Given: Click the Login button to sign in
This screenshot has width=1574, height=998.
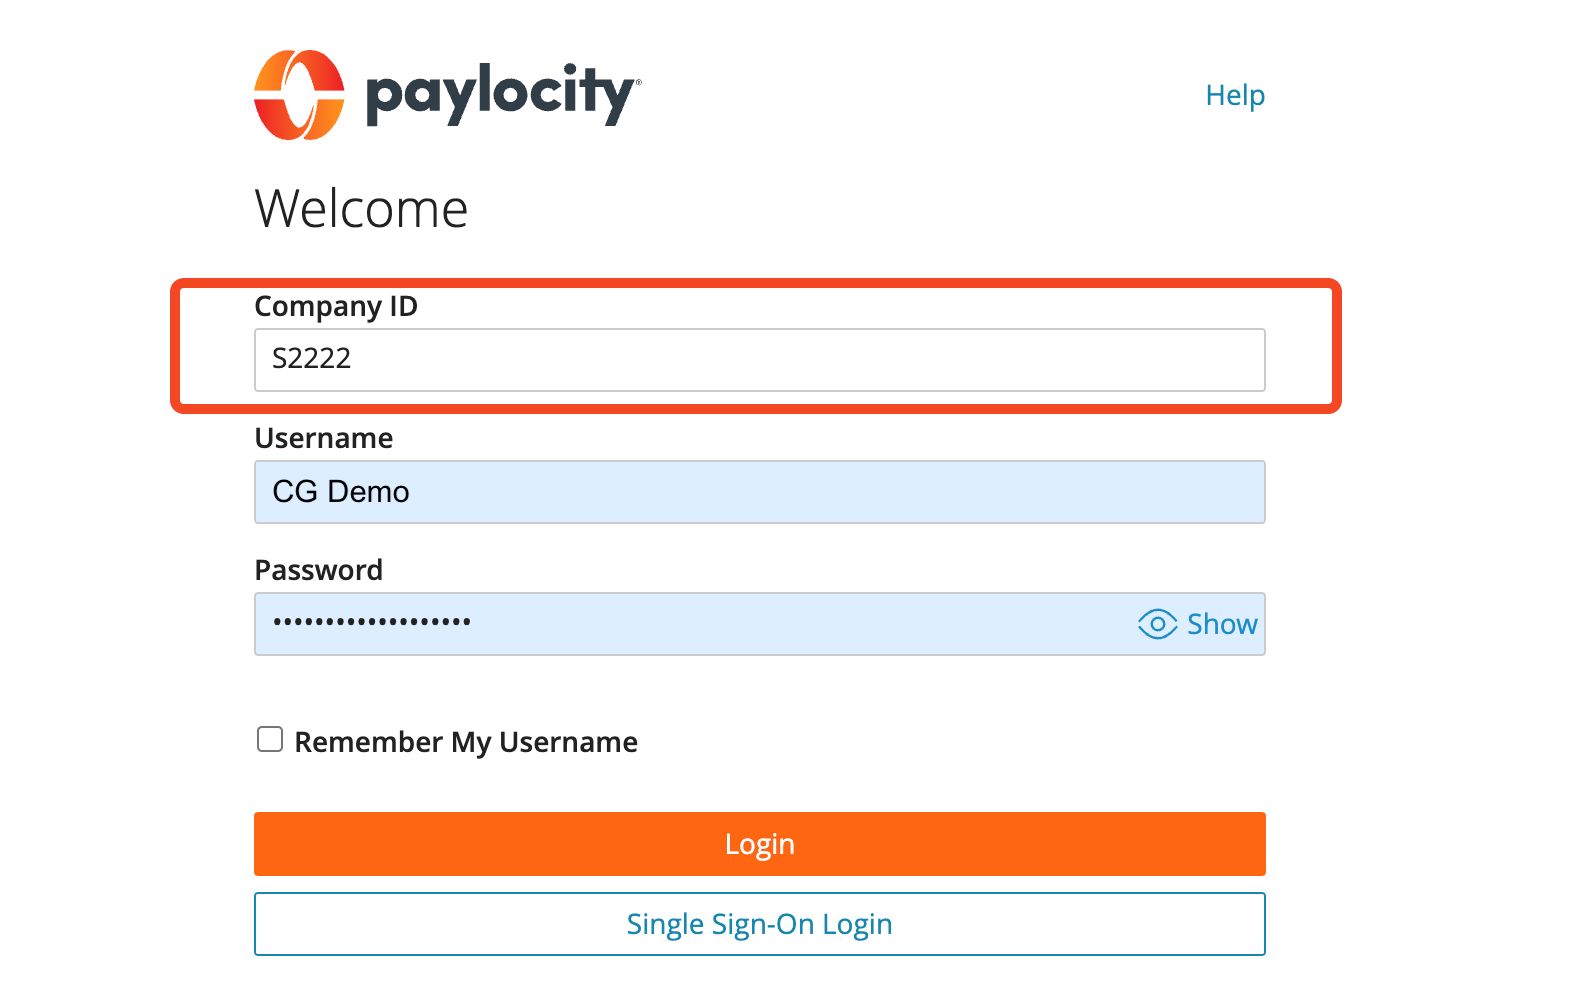Looking at the screenshot, I should tap(760, 843).
